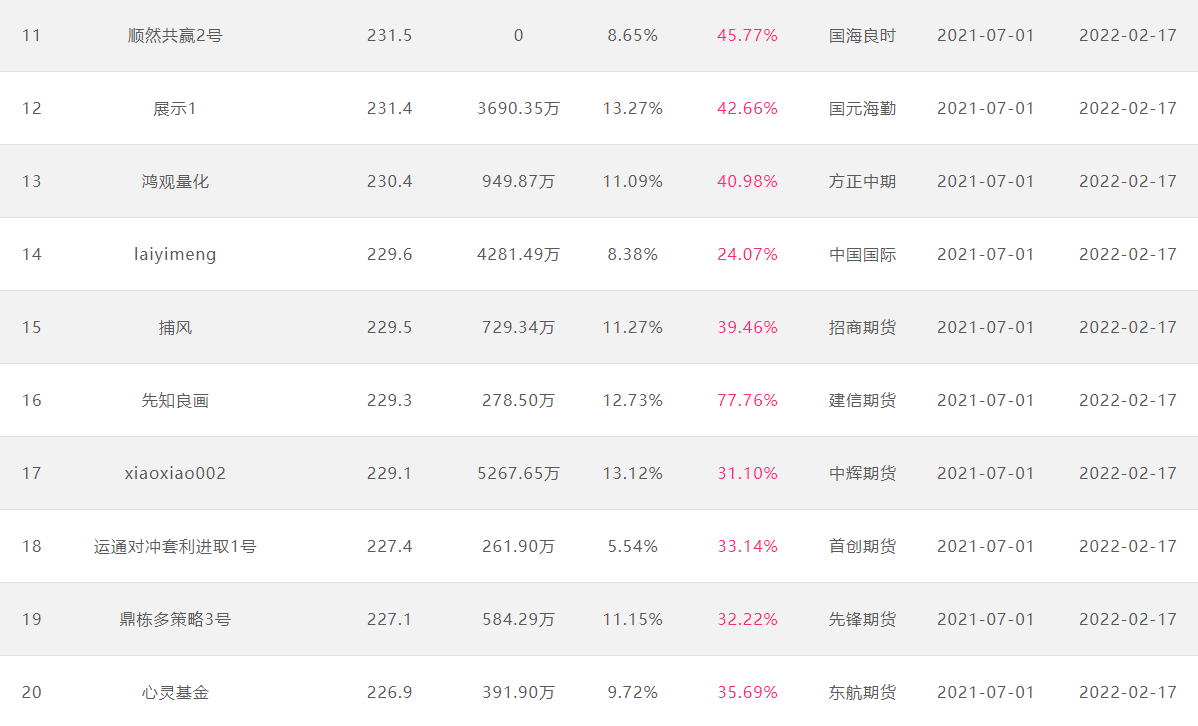This screenshot has height=726, width=1198.
Task: Click 东航期货 in the last row
Action: pos(862,693)
